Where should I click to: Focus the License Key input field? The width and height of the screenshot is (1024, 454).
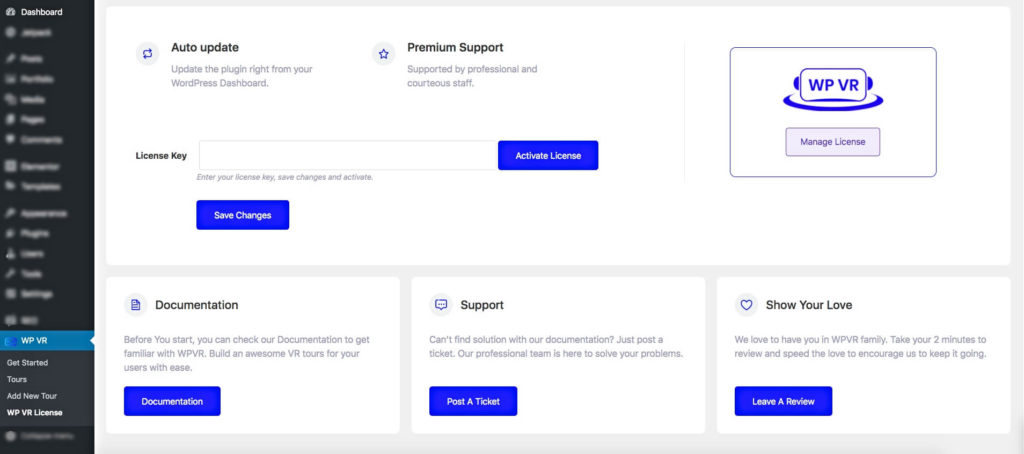(x=348, y=155)
